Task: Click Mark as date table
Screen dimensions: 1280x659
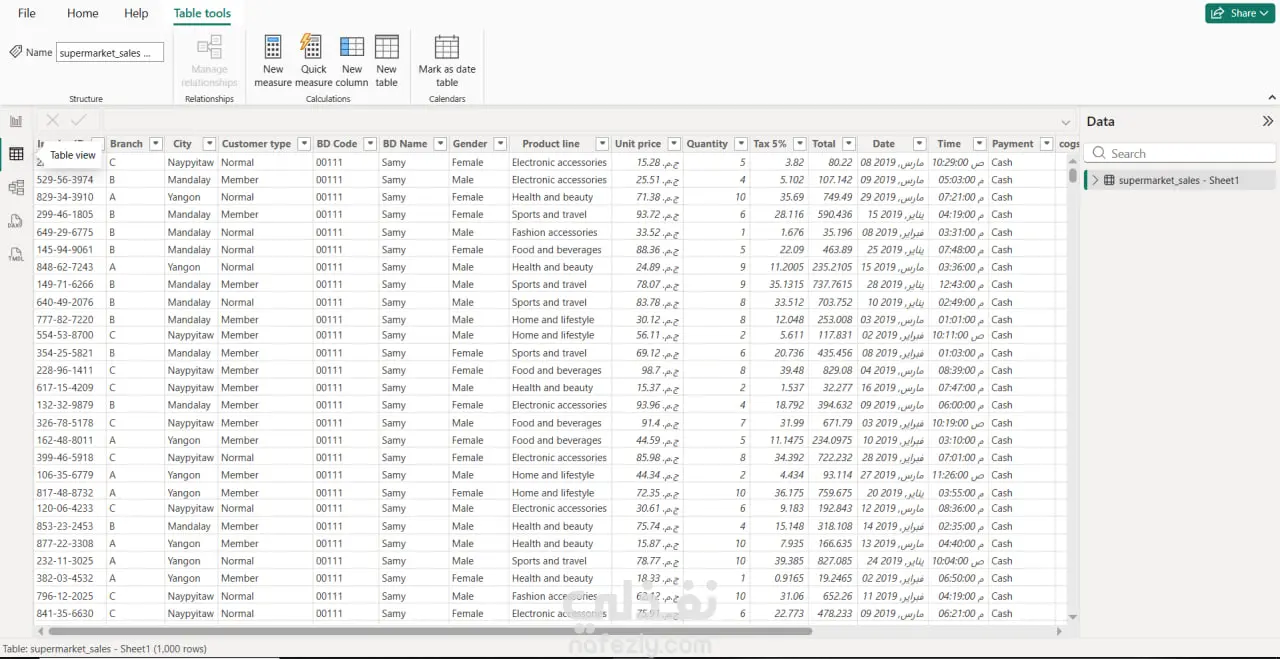Action: point(447,61)
